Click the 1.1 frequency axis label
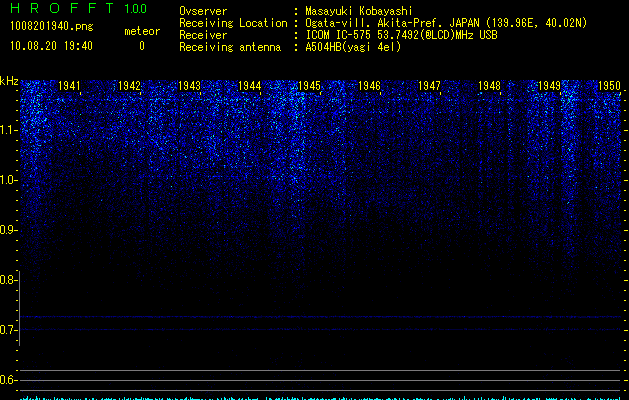 coord(7,130)
